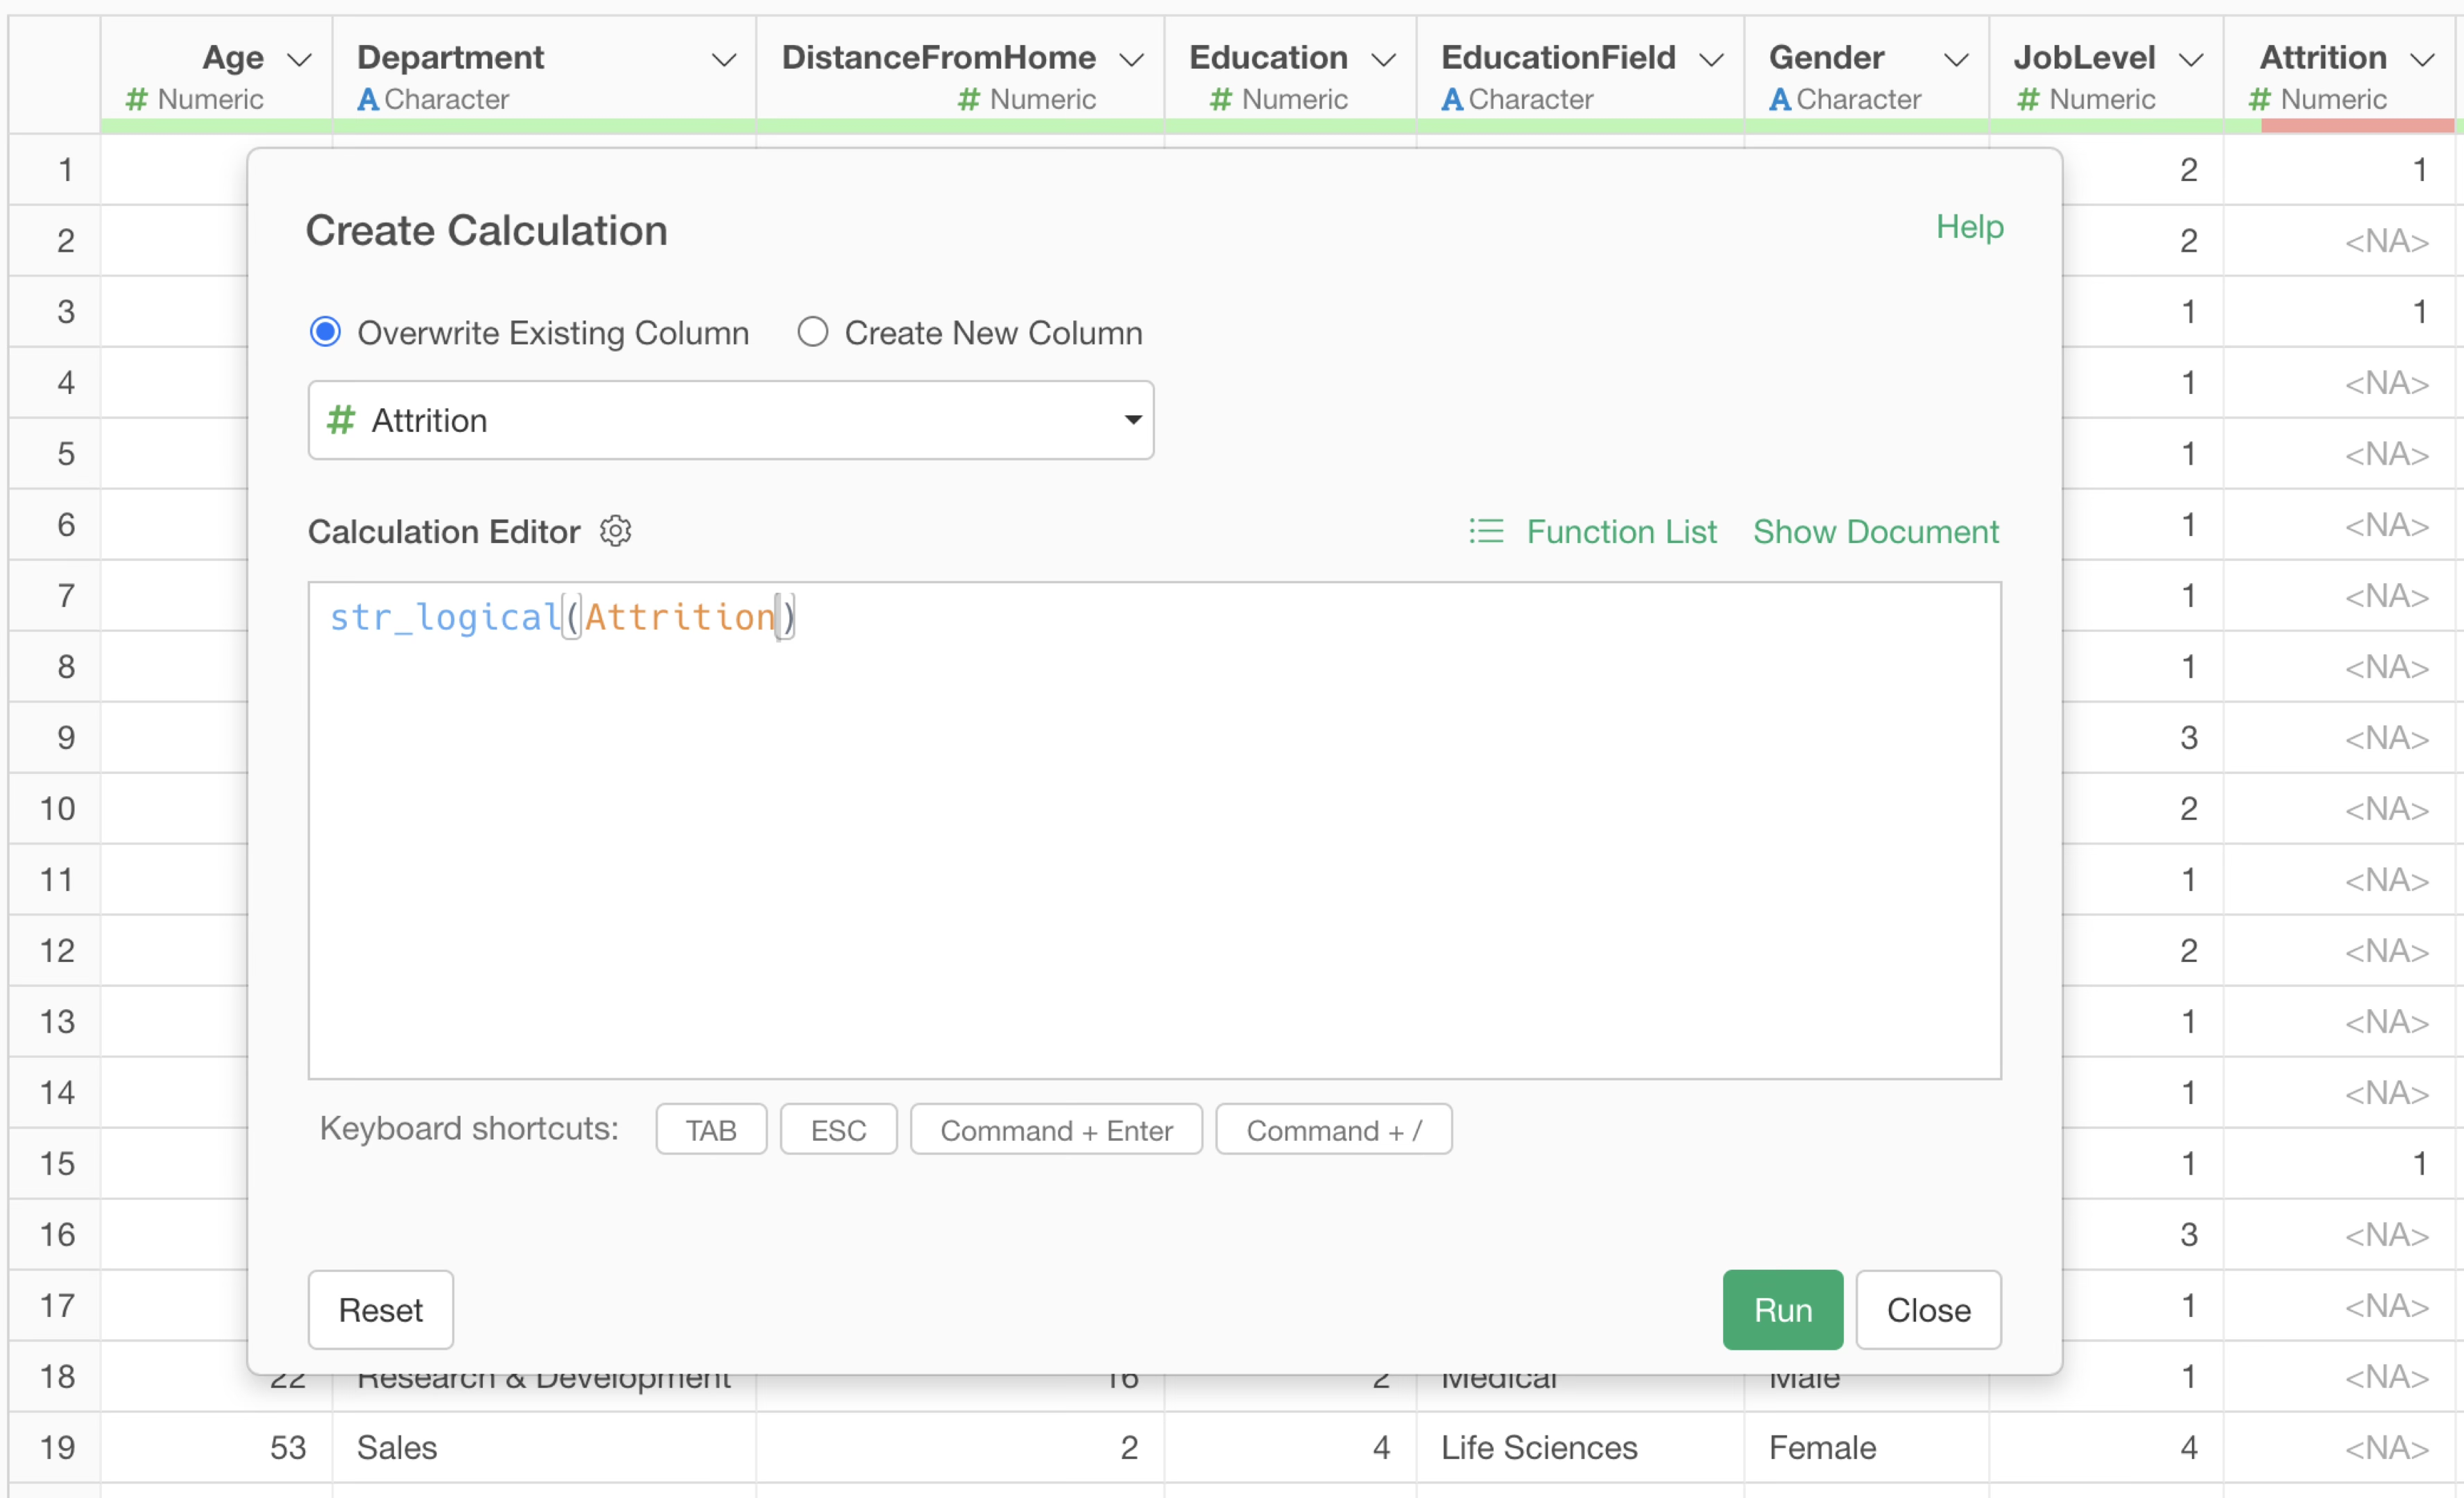The width and height of the screenshot is (2464, 1498).
Task: Expand the Age column header menu
Action: pos(299,60)
